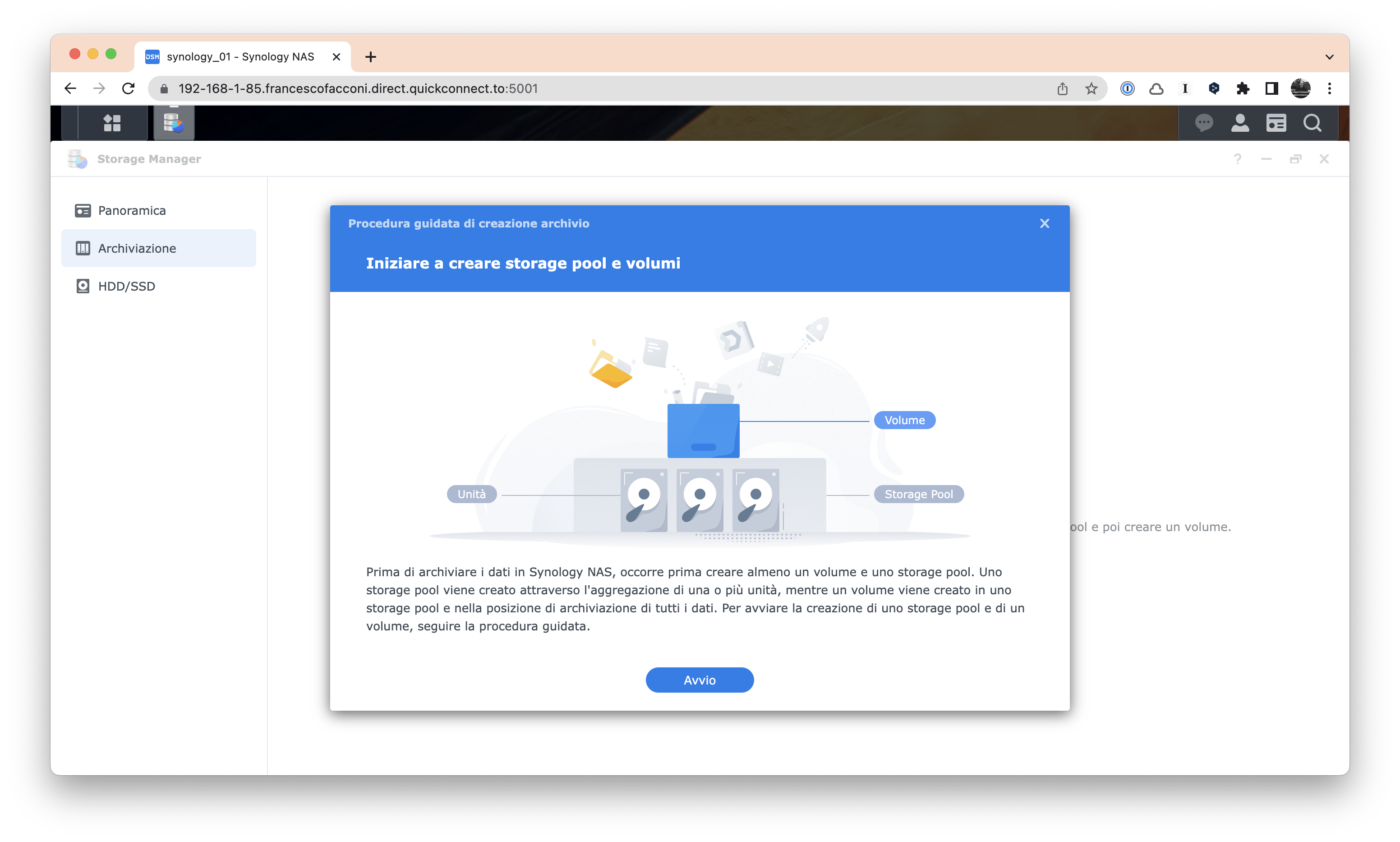Open the Chrome three-dot menu

point(1330,88)
